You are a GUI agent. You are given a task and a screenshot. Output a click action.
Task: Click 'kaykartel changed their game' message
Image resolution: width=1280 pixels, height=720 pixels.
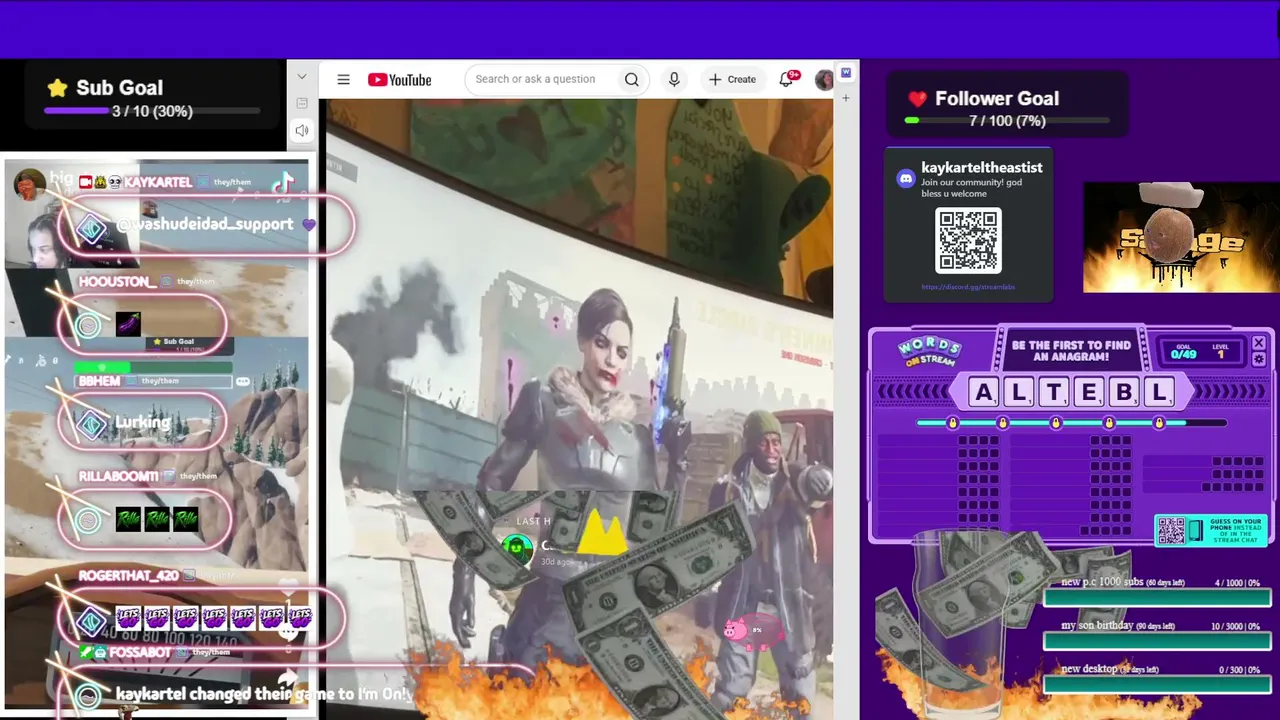264,694
